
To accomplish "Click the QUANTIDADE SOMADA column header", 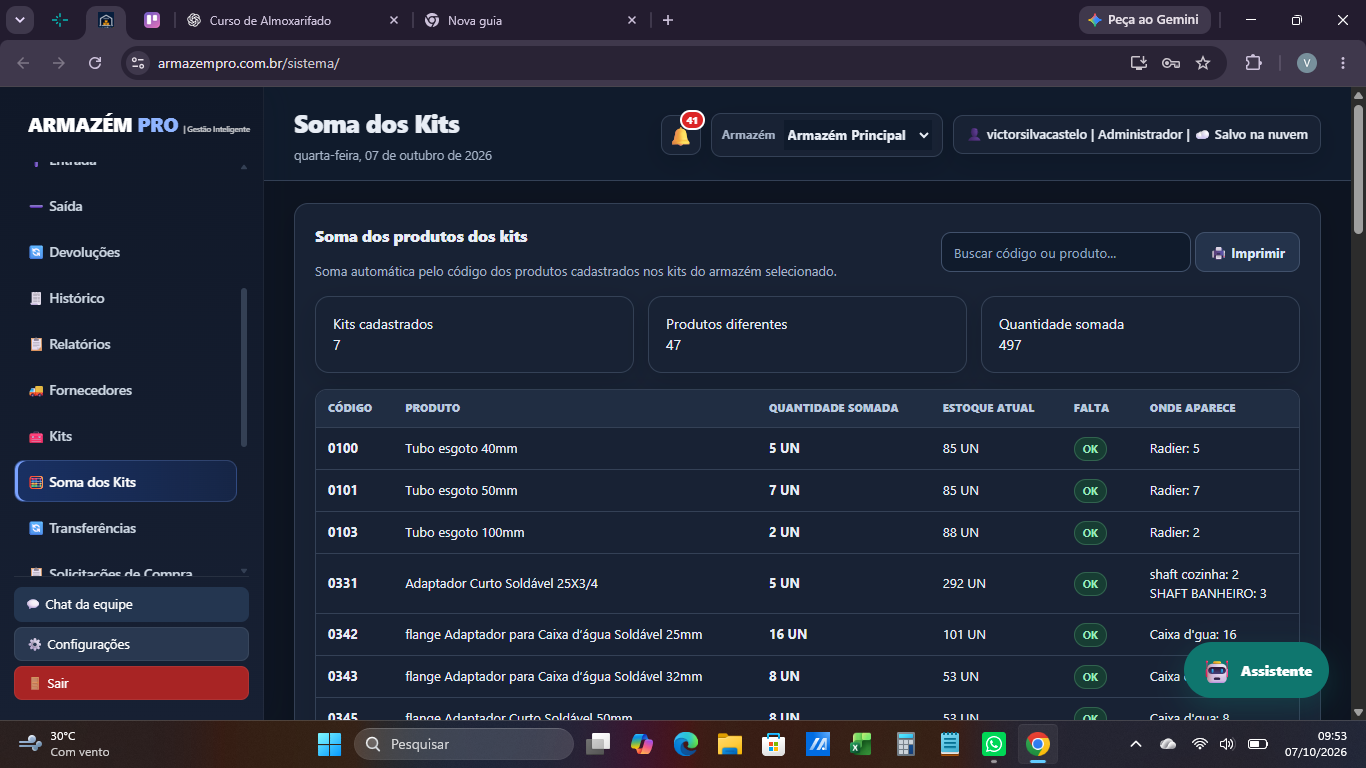I will 833,408.
